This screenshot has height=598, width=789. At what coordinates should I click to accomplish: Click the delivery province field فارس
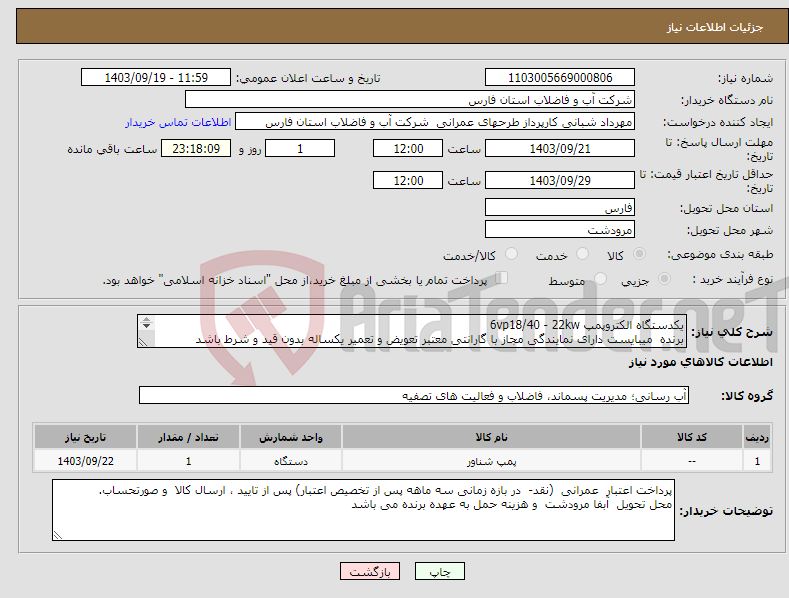pyautogui.click(x=560, y=207)
